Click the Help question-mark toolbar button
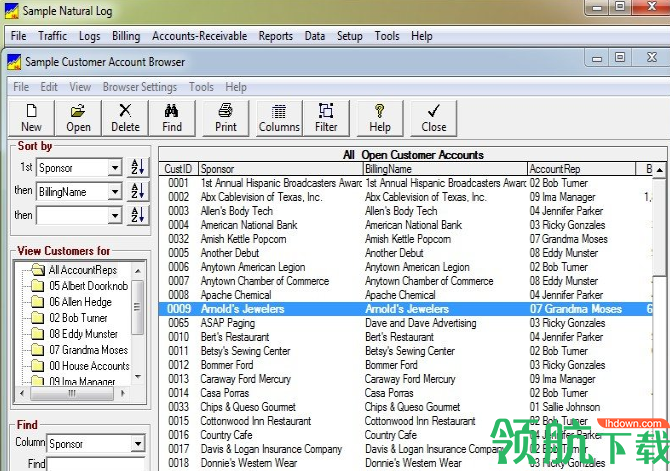670x471 pixels. pyautogui.click(x=380, y=118)
